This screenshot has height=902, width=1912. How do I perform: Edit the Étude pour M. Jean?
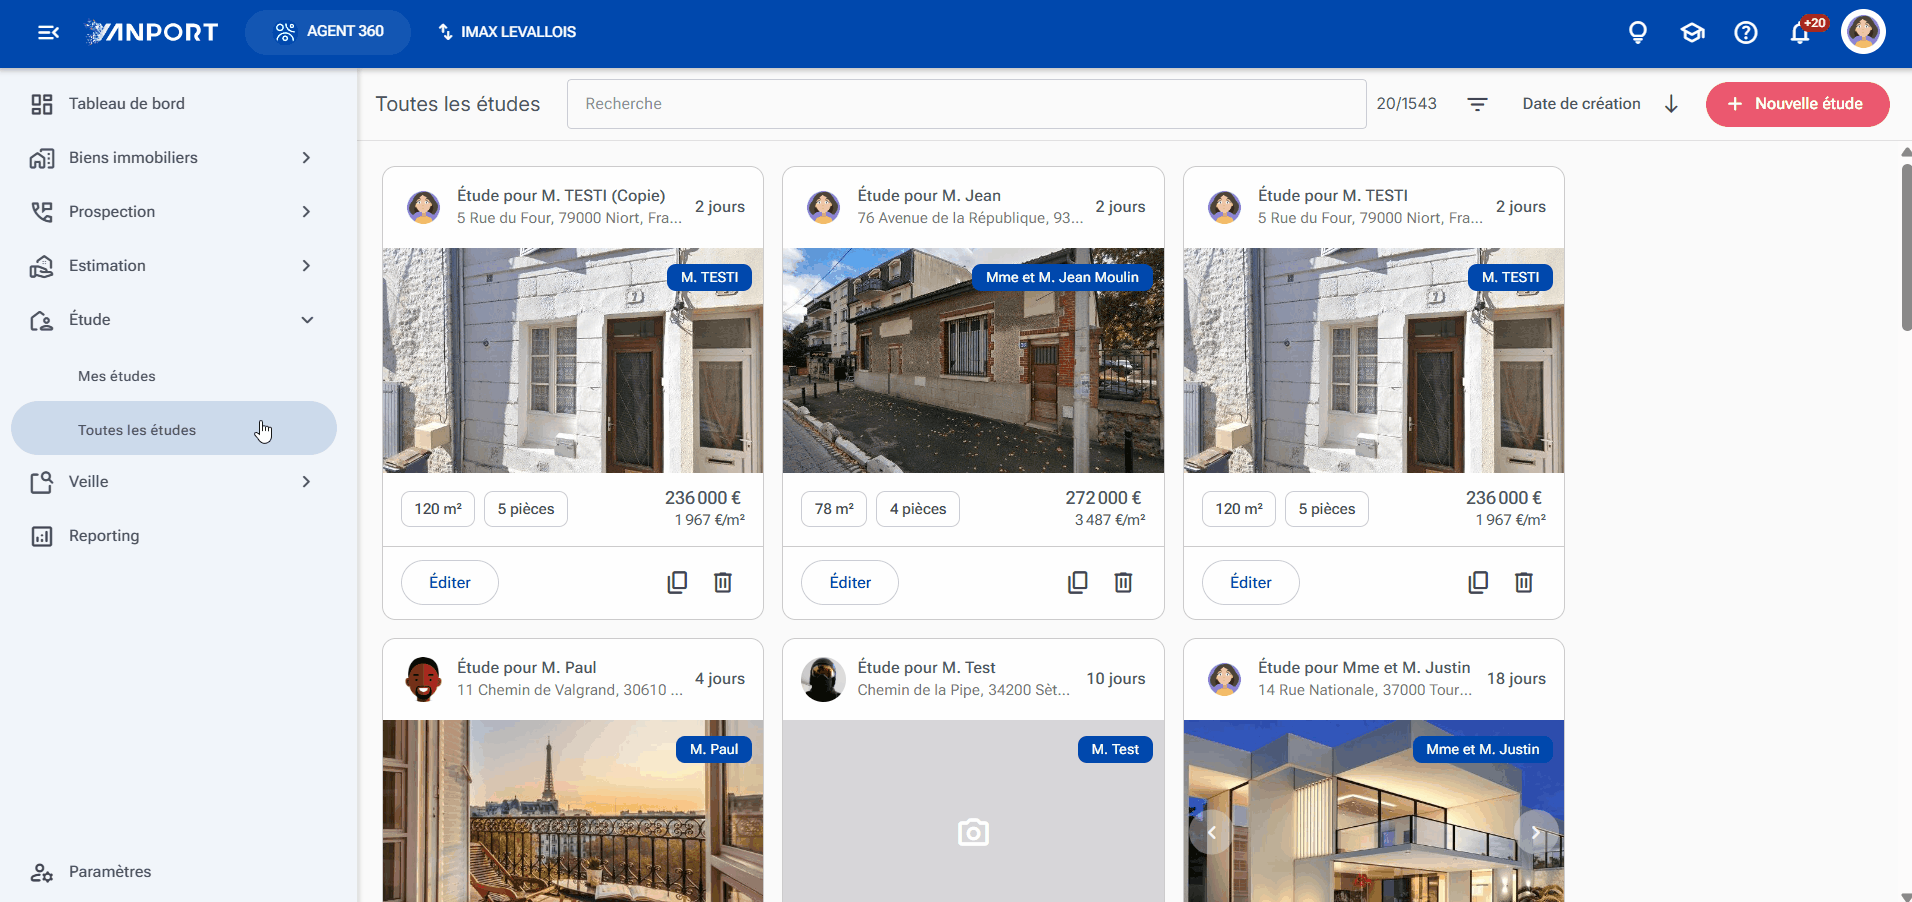coord(850,582)
